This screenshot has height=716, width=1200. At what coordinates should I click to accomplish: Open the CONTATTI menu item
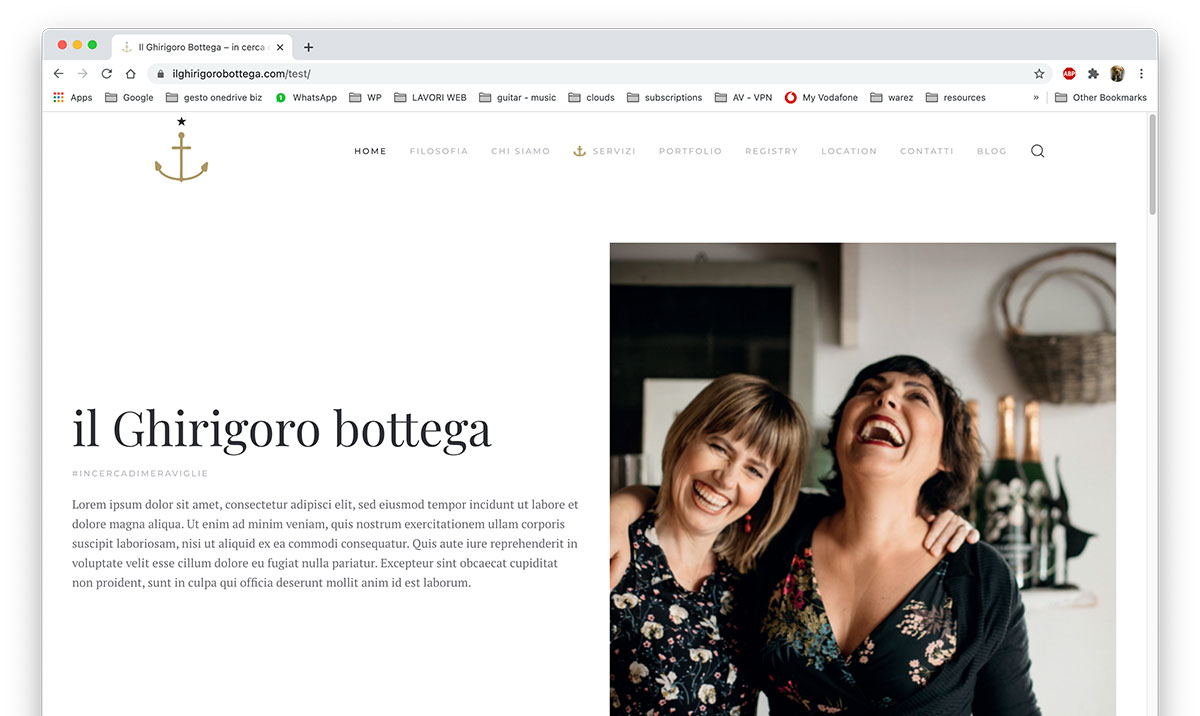(x=927, y=151)
